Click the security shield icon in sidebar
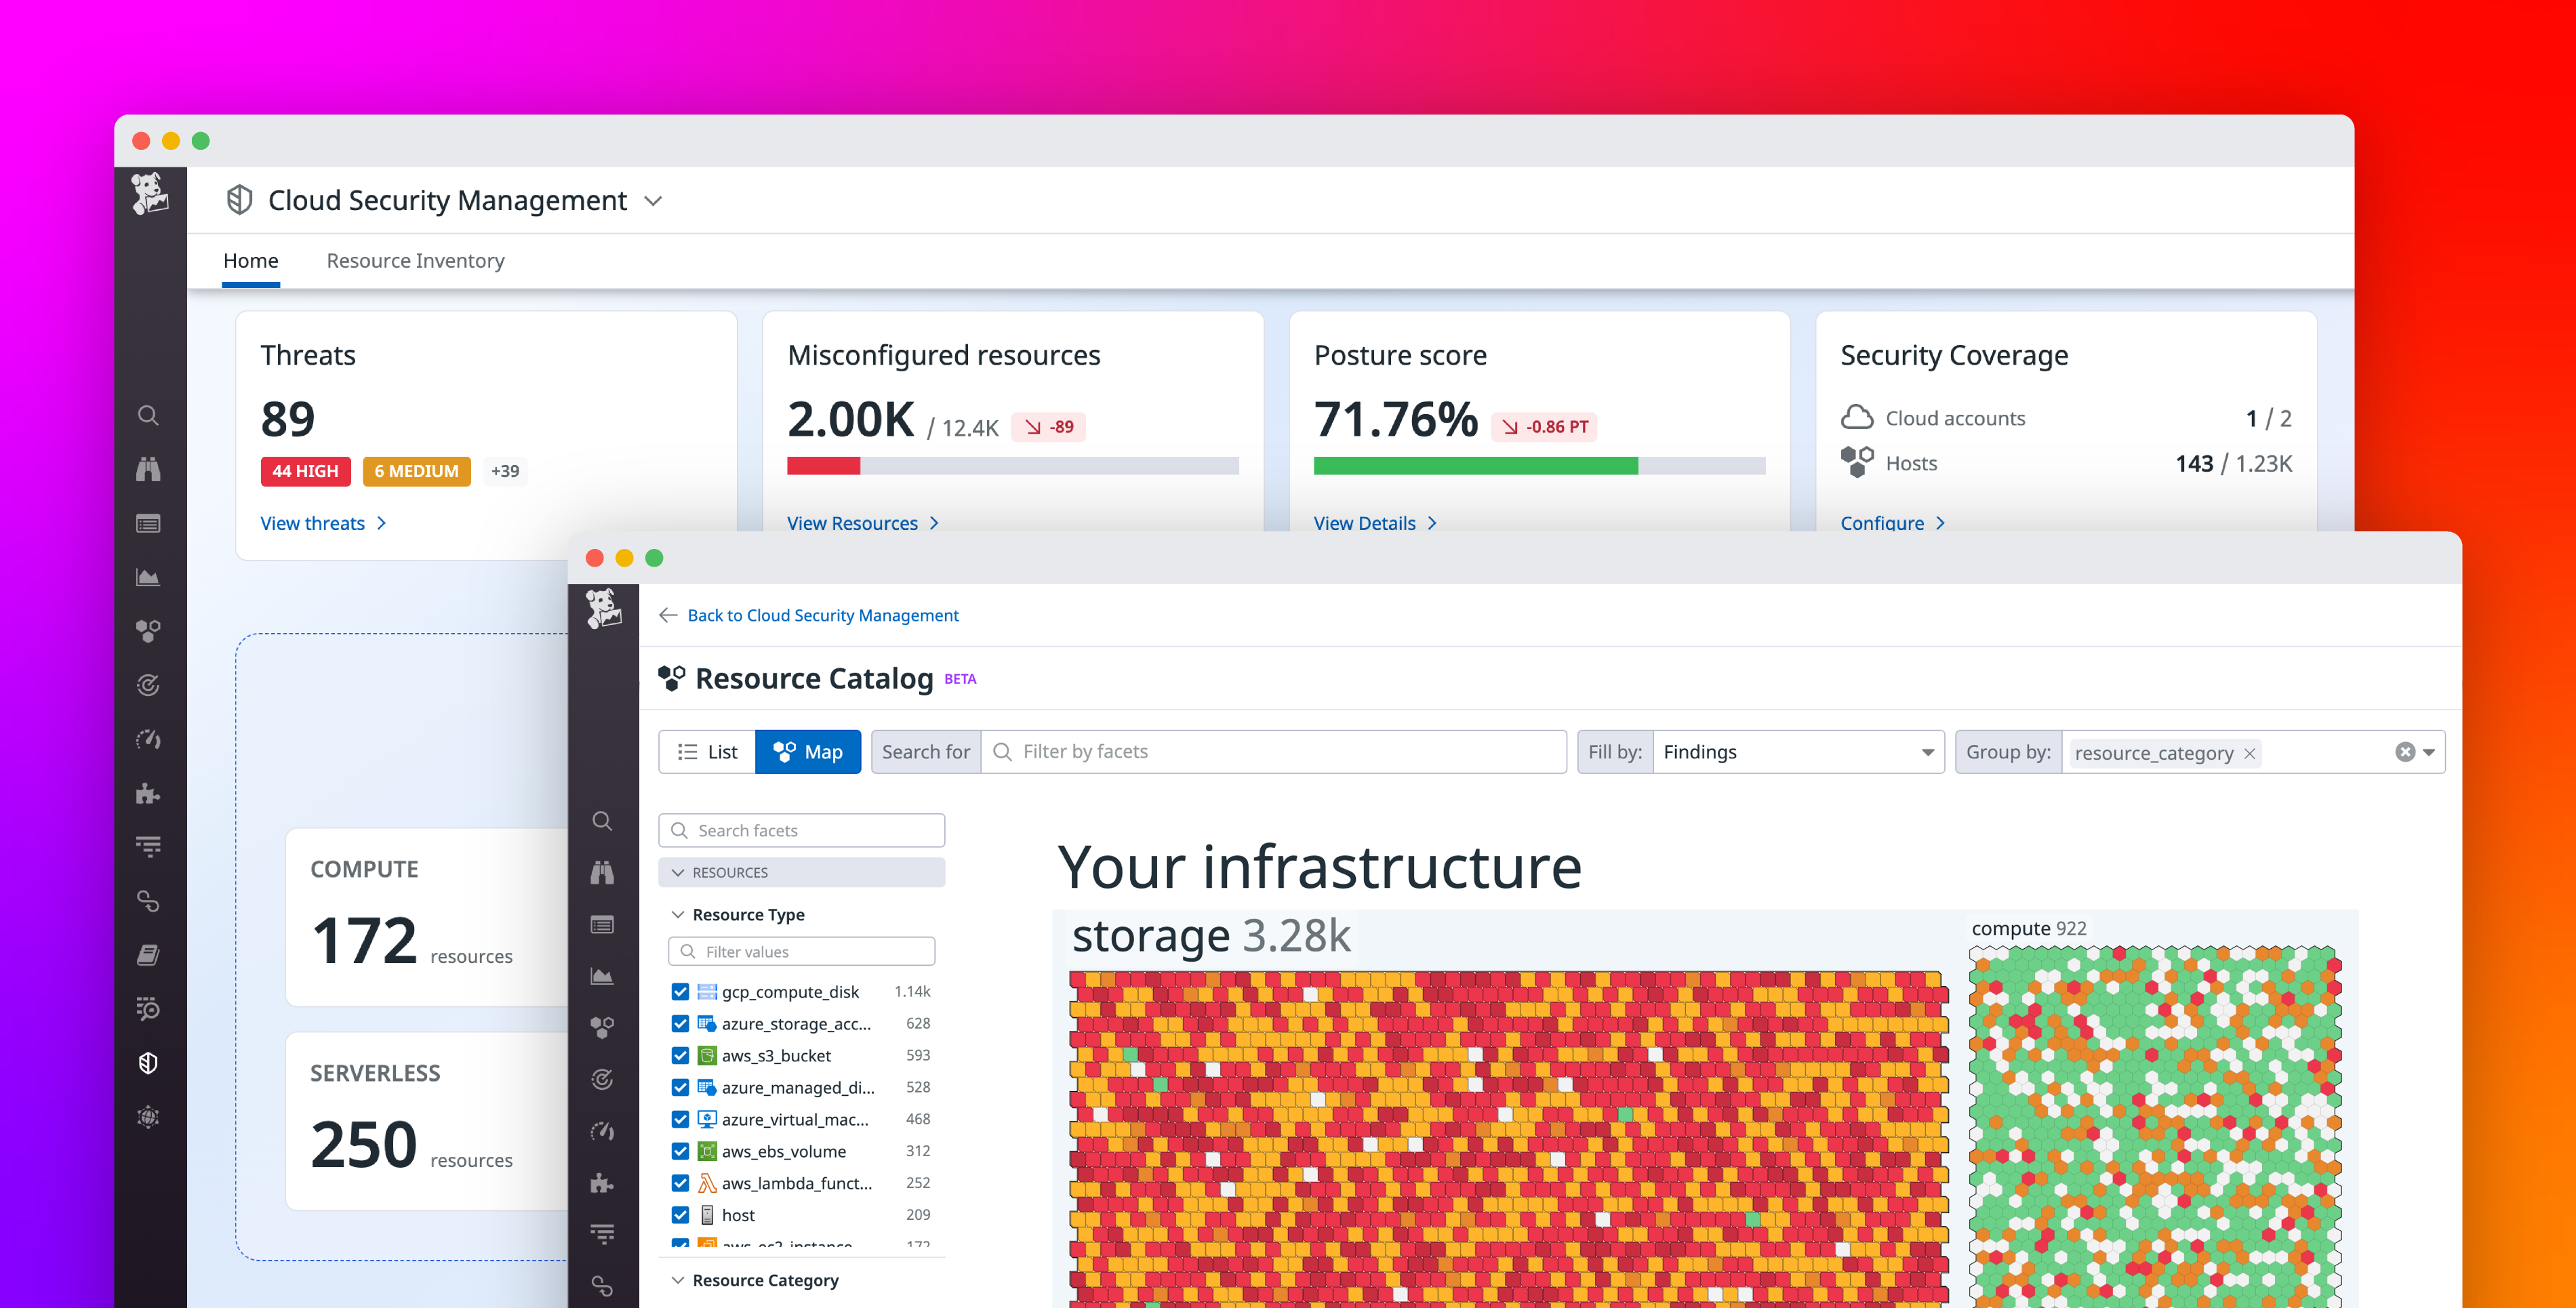 (149, 1063)
